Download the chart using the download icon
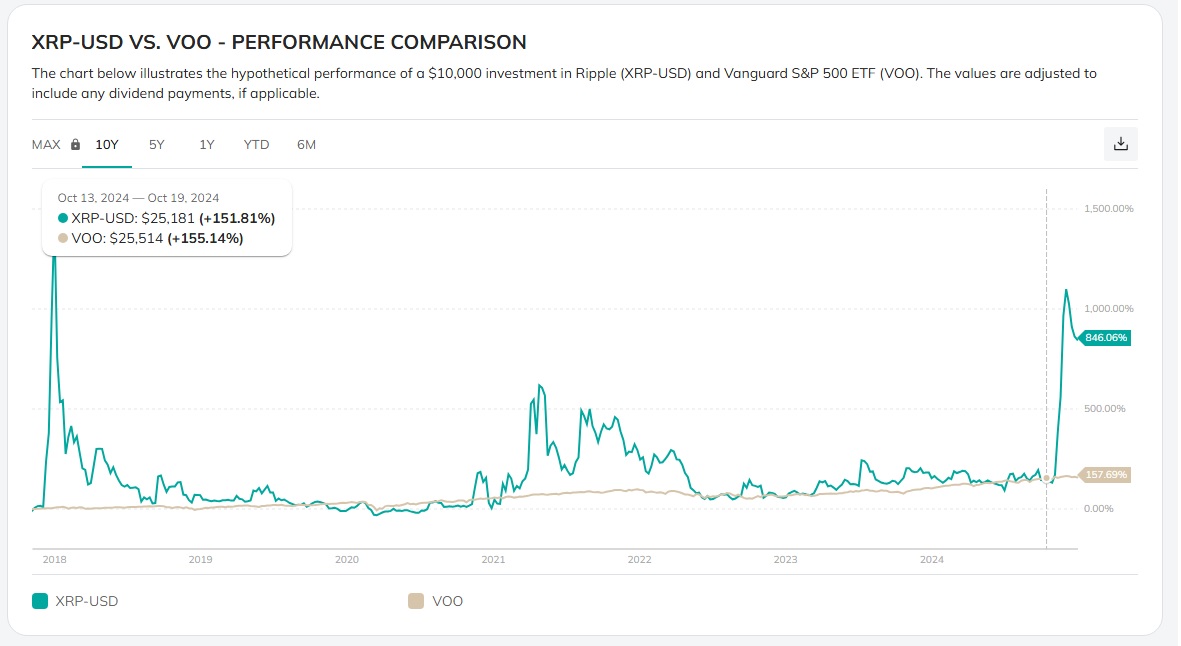1181x646 pixels. coord(1120,144)
